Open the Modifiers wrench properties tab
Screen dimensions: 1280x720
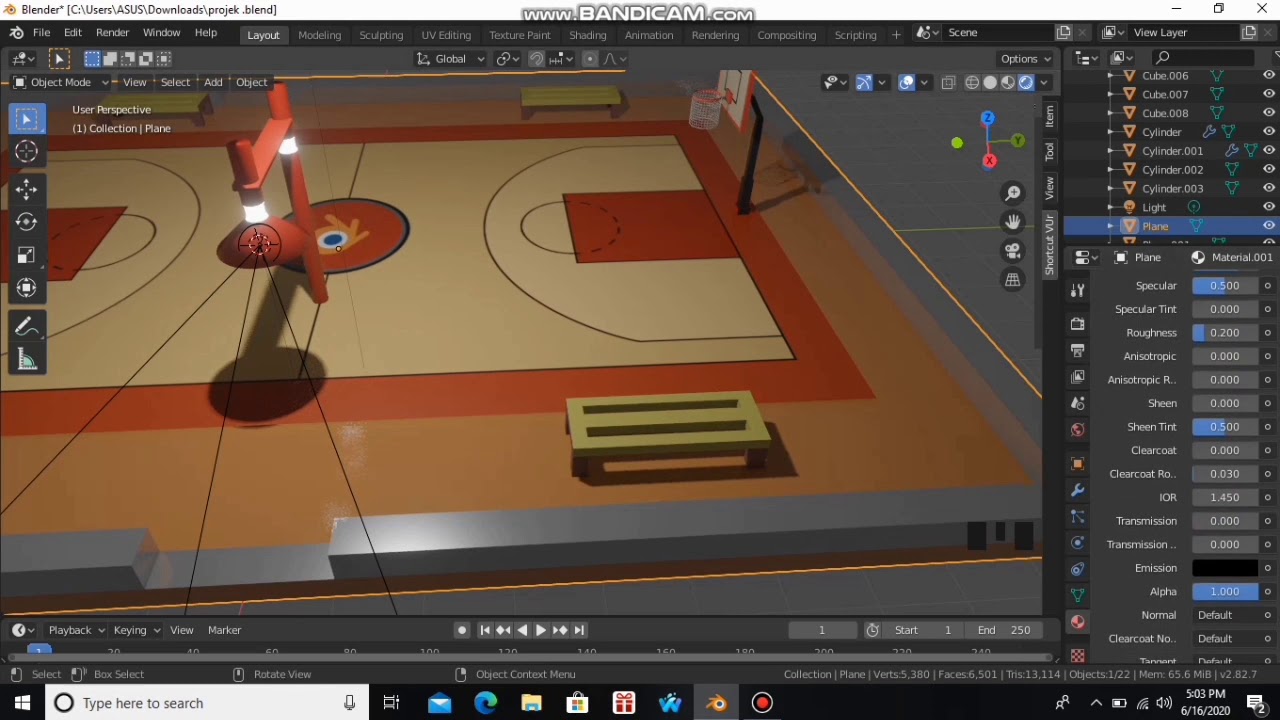tap(1077, 491)
